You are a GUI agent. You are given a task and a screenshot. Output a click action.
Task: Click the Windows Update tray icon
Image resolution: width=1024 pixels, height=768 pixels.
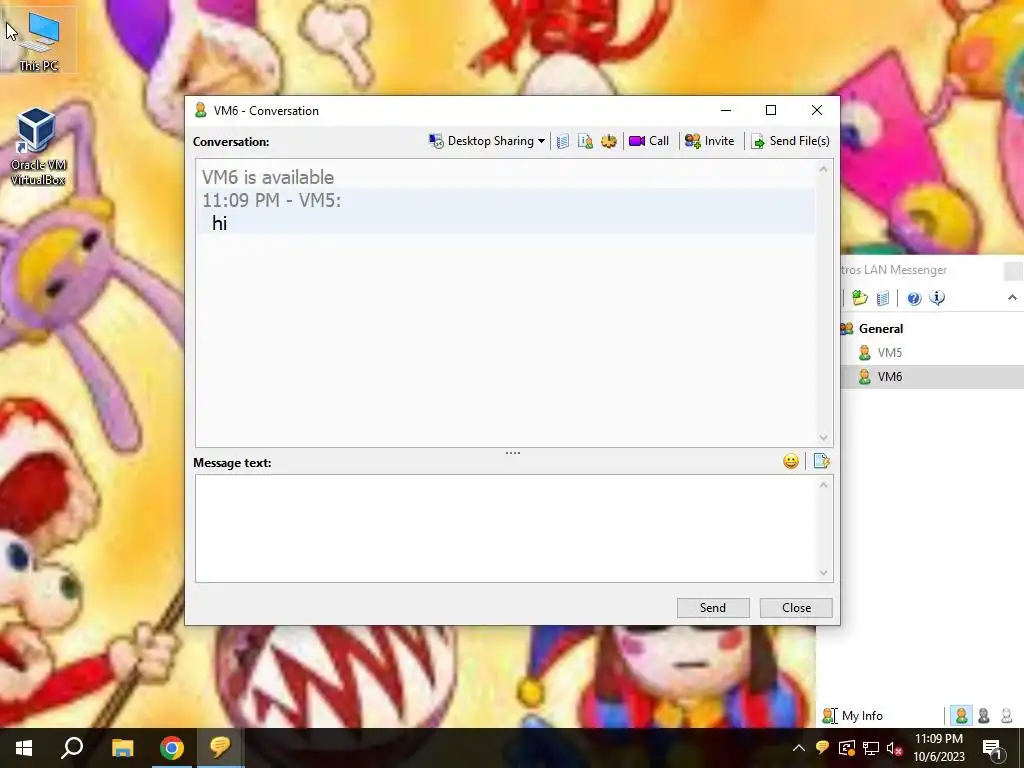pyautogui.click(x=846, y=748)
